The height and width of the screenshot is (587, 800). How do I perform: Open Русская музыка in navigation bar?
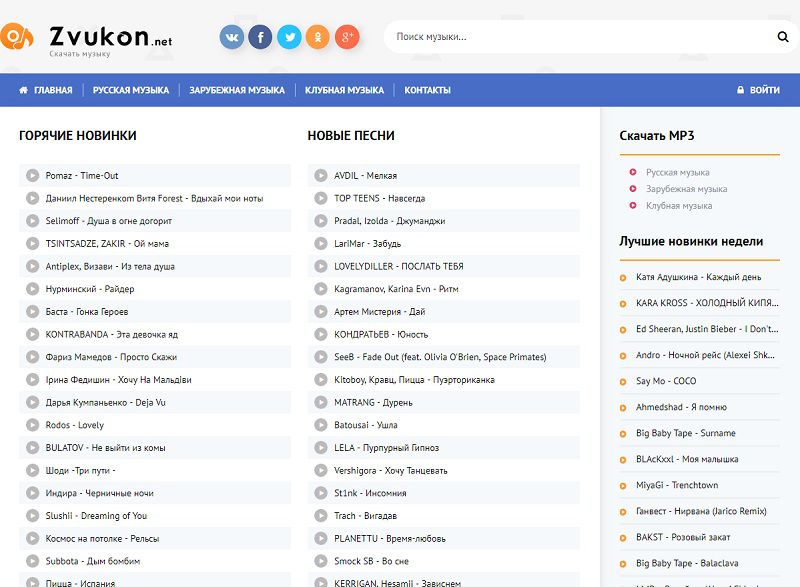(131, 90)
